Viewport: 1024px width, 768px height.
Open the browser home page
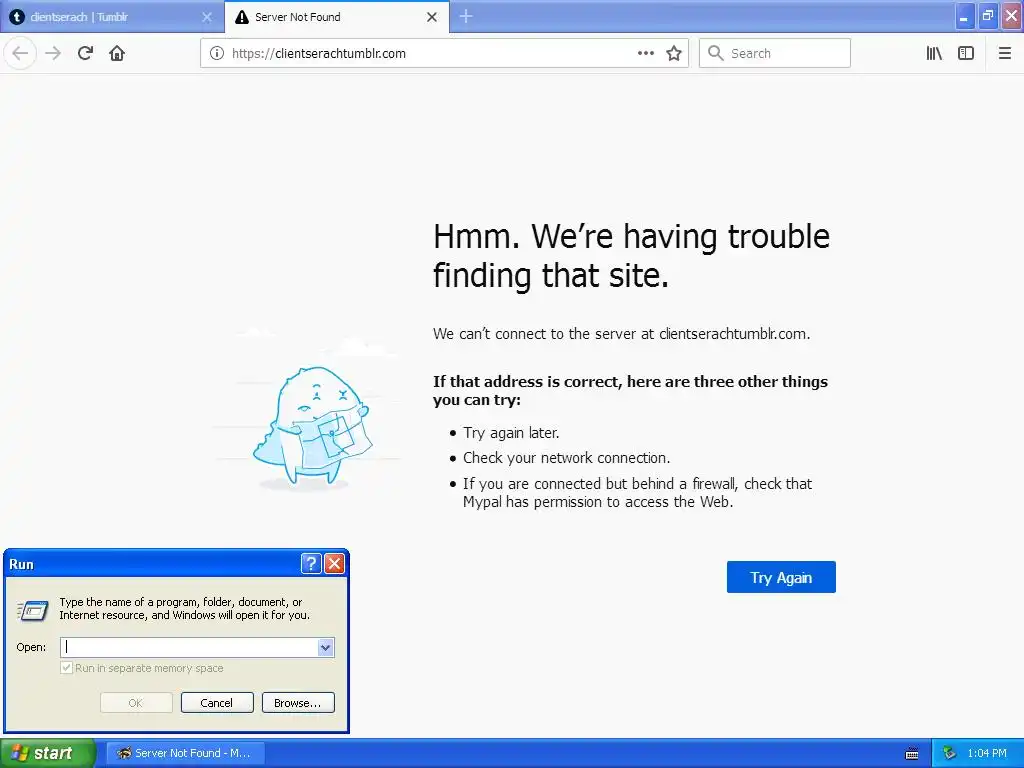click(117, 54)
